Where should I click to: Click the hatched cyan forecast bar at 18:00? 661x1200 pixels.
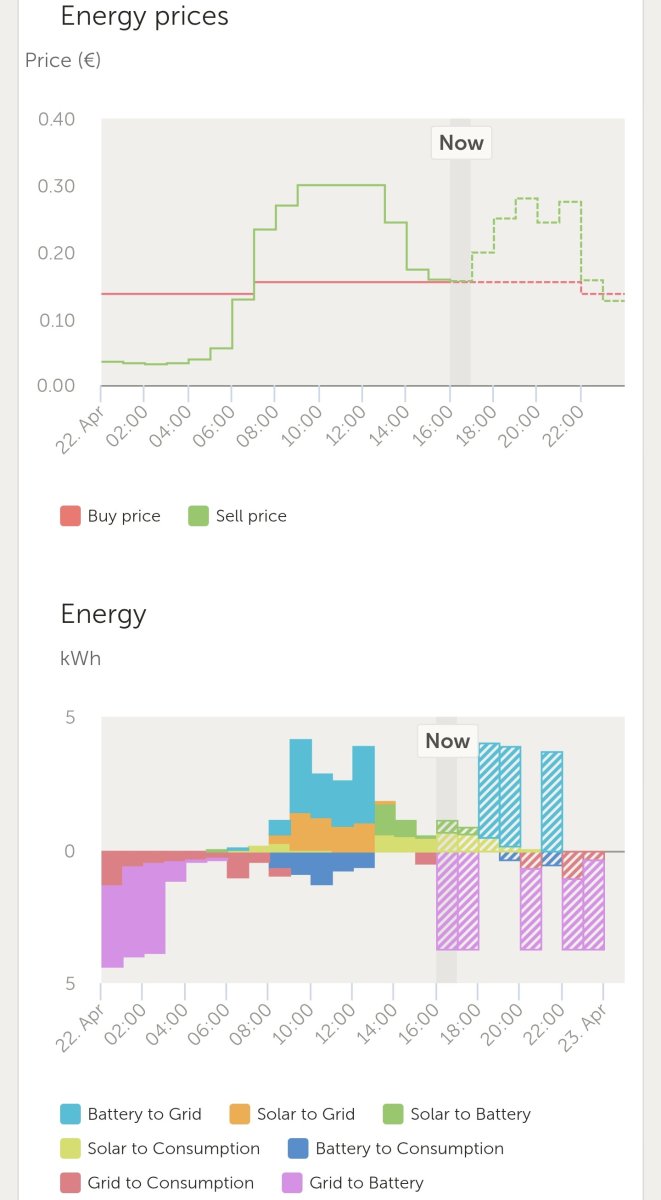point(489,790)
